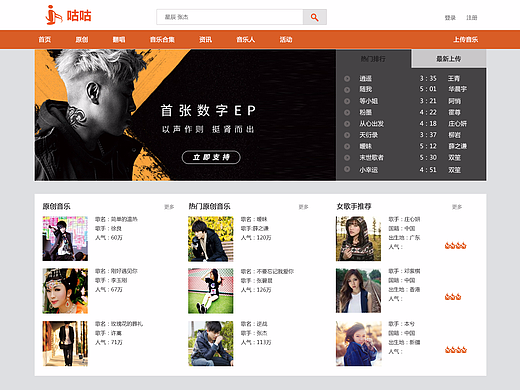520x390 pixels.
Task: Switch to the 最新上传 tab
Action: coord(449,59)
